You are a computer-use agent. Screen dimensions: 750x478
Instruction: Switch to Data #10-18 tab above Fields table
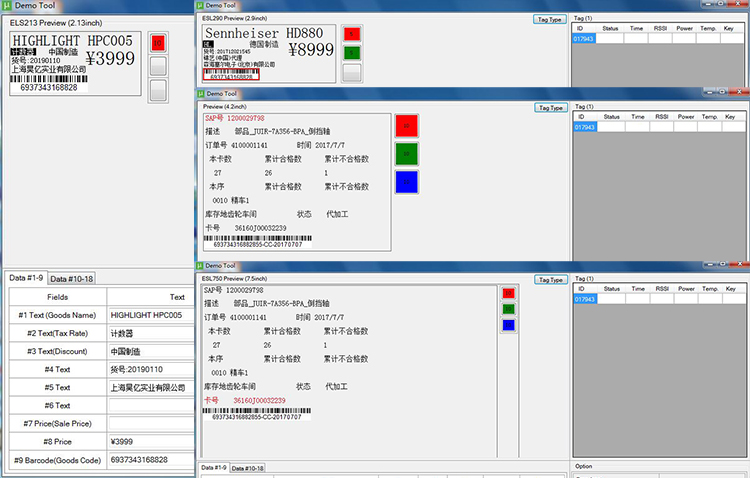[72, 279]
